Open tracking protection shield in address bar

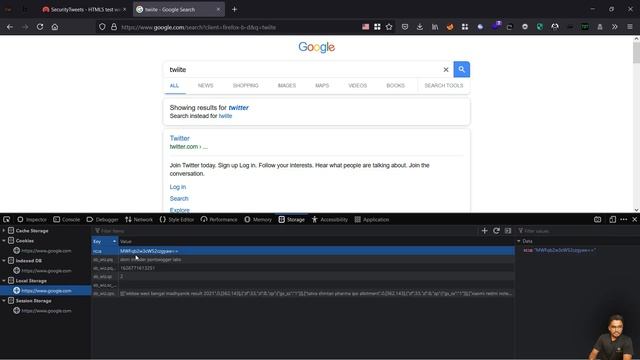(102, 27)
